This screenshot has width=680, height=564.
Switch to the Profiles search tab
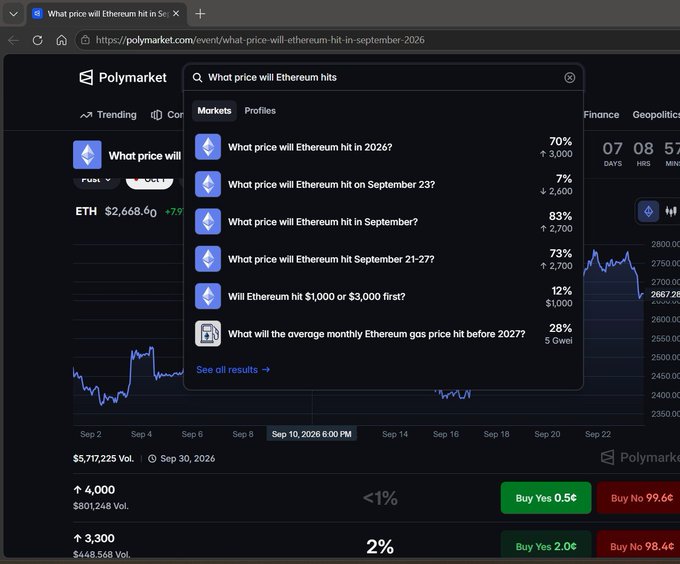point(260,111)
